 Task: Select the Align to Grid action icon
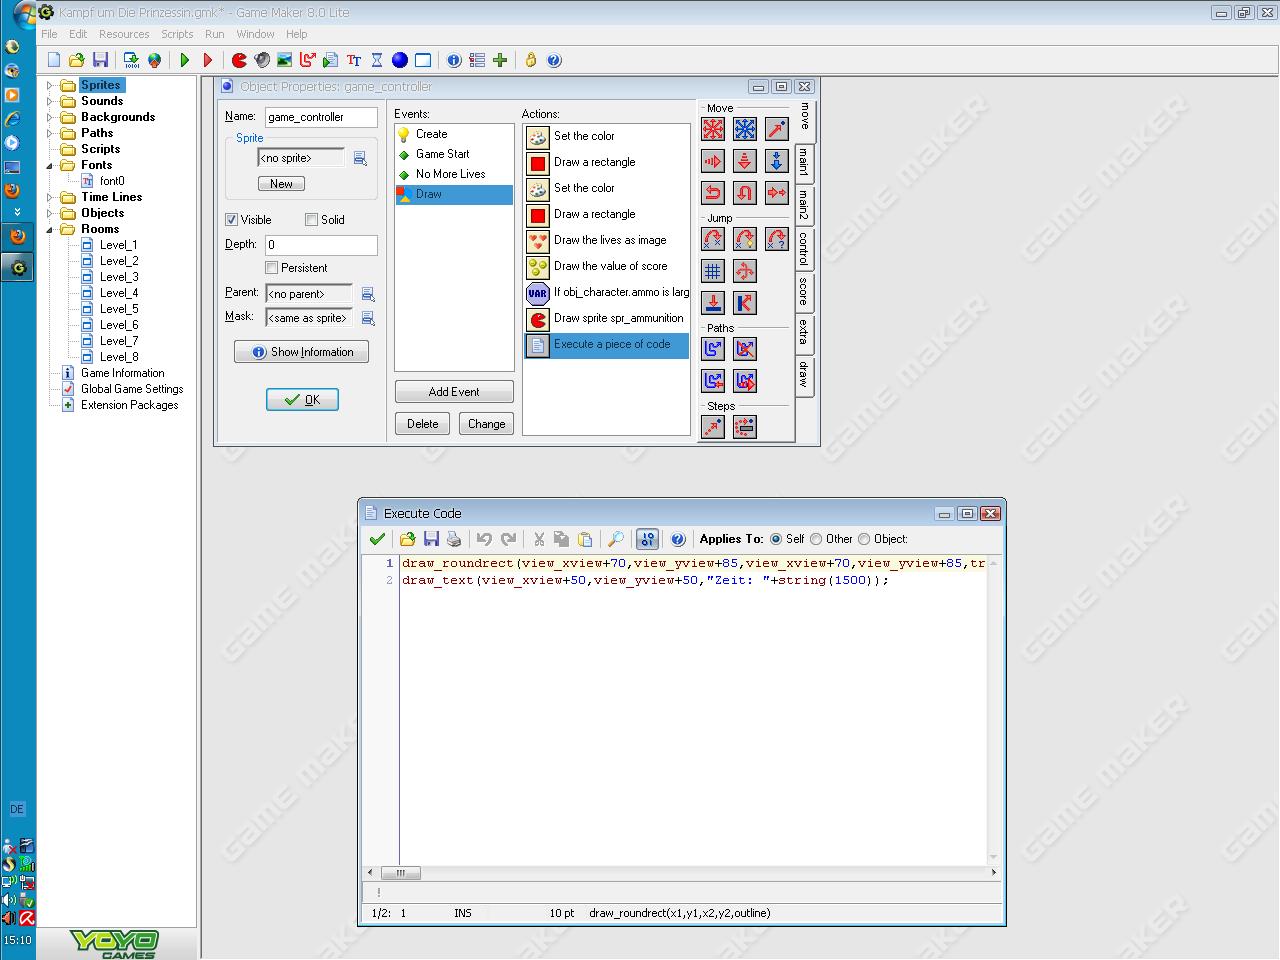713,271
